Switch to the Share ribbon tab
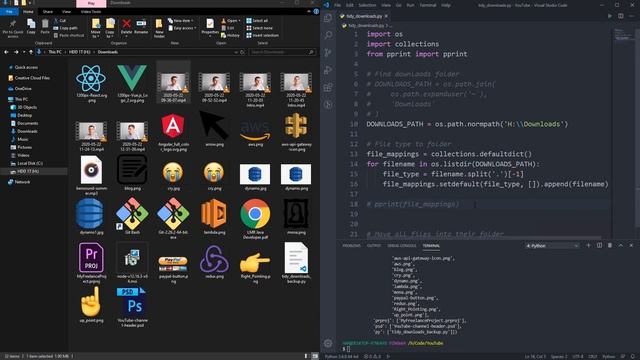 47,12
